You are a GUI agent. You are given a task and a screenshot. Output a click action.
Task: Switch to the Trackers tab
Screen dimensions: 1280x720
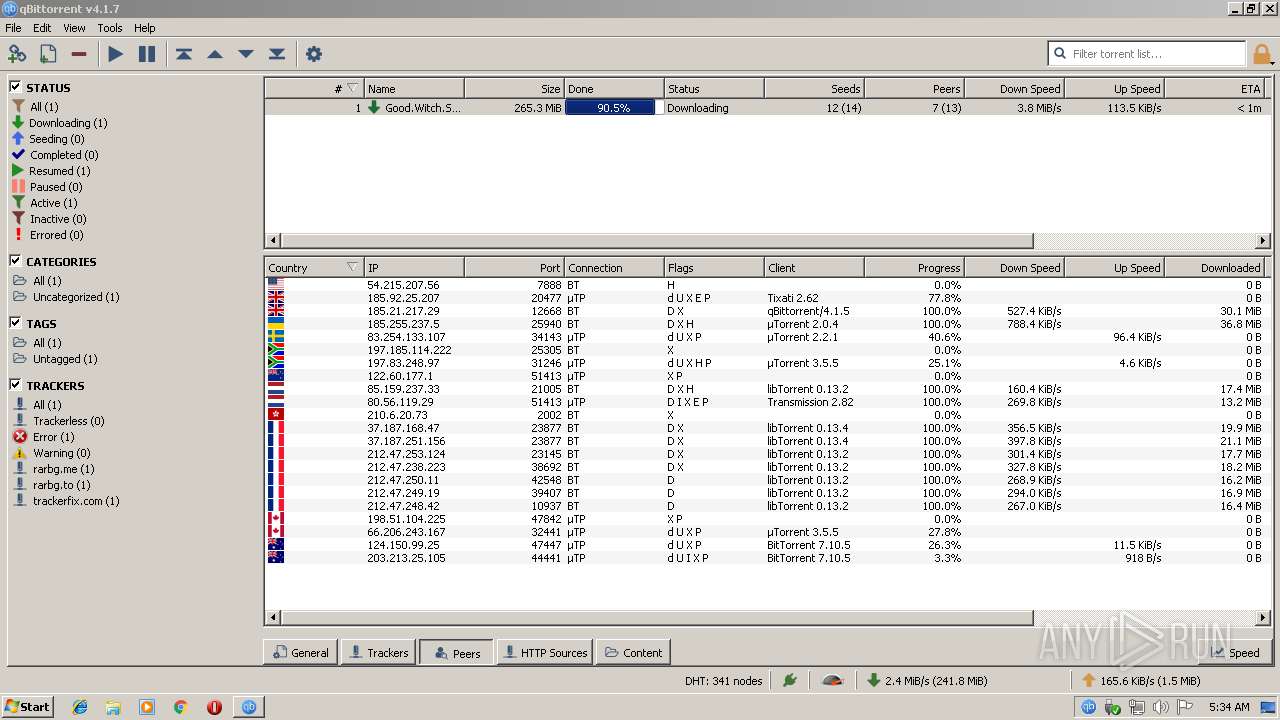[x=377, y=653]
